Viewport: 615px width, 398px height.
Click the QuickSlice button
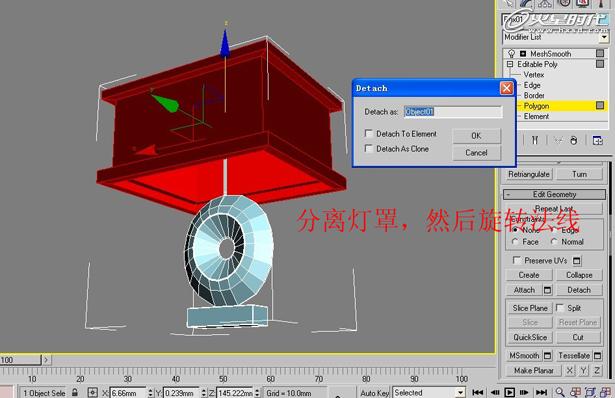pyautogui.click(x=530, y=337)
